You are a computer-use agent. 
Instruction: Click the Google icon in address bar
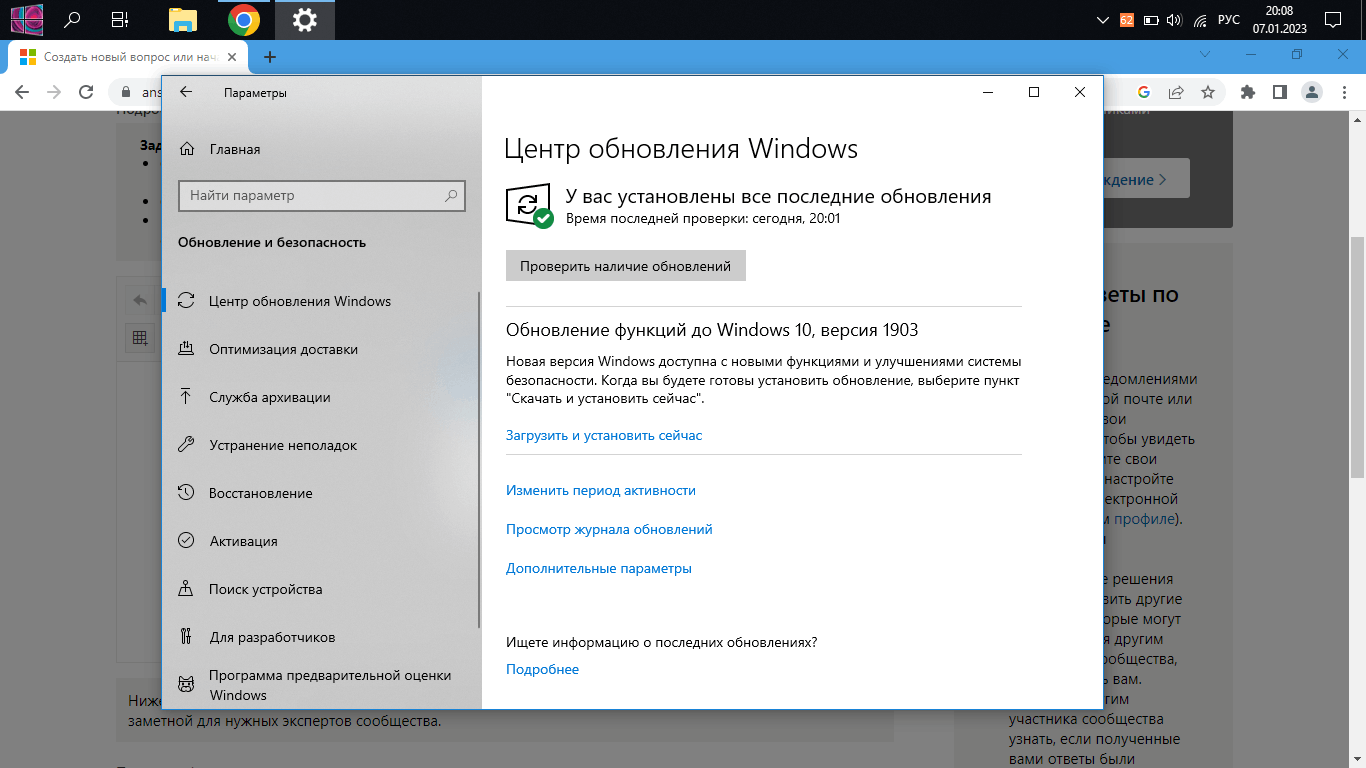click(x=1144, y=92)
